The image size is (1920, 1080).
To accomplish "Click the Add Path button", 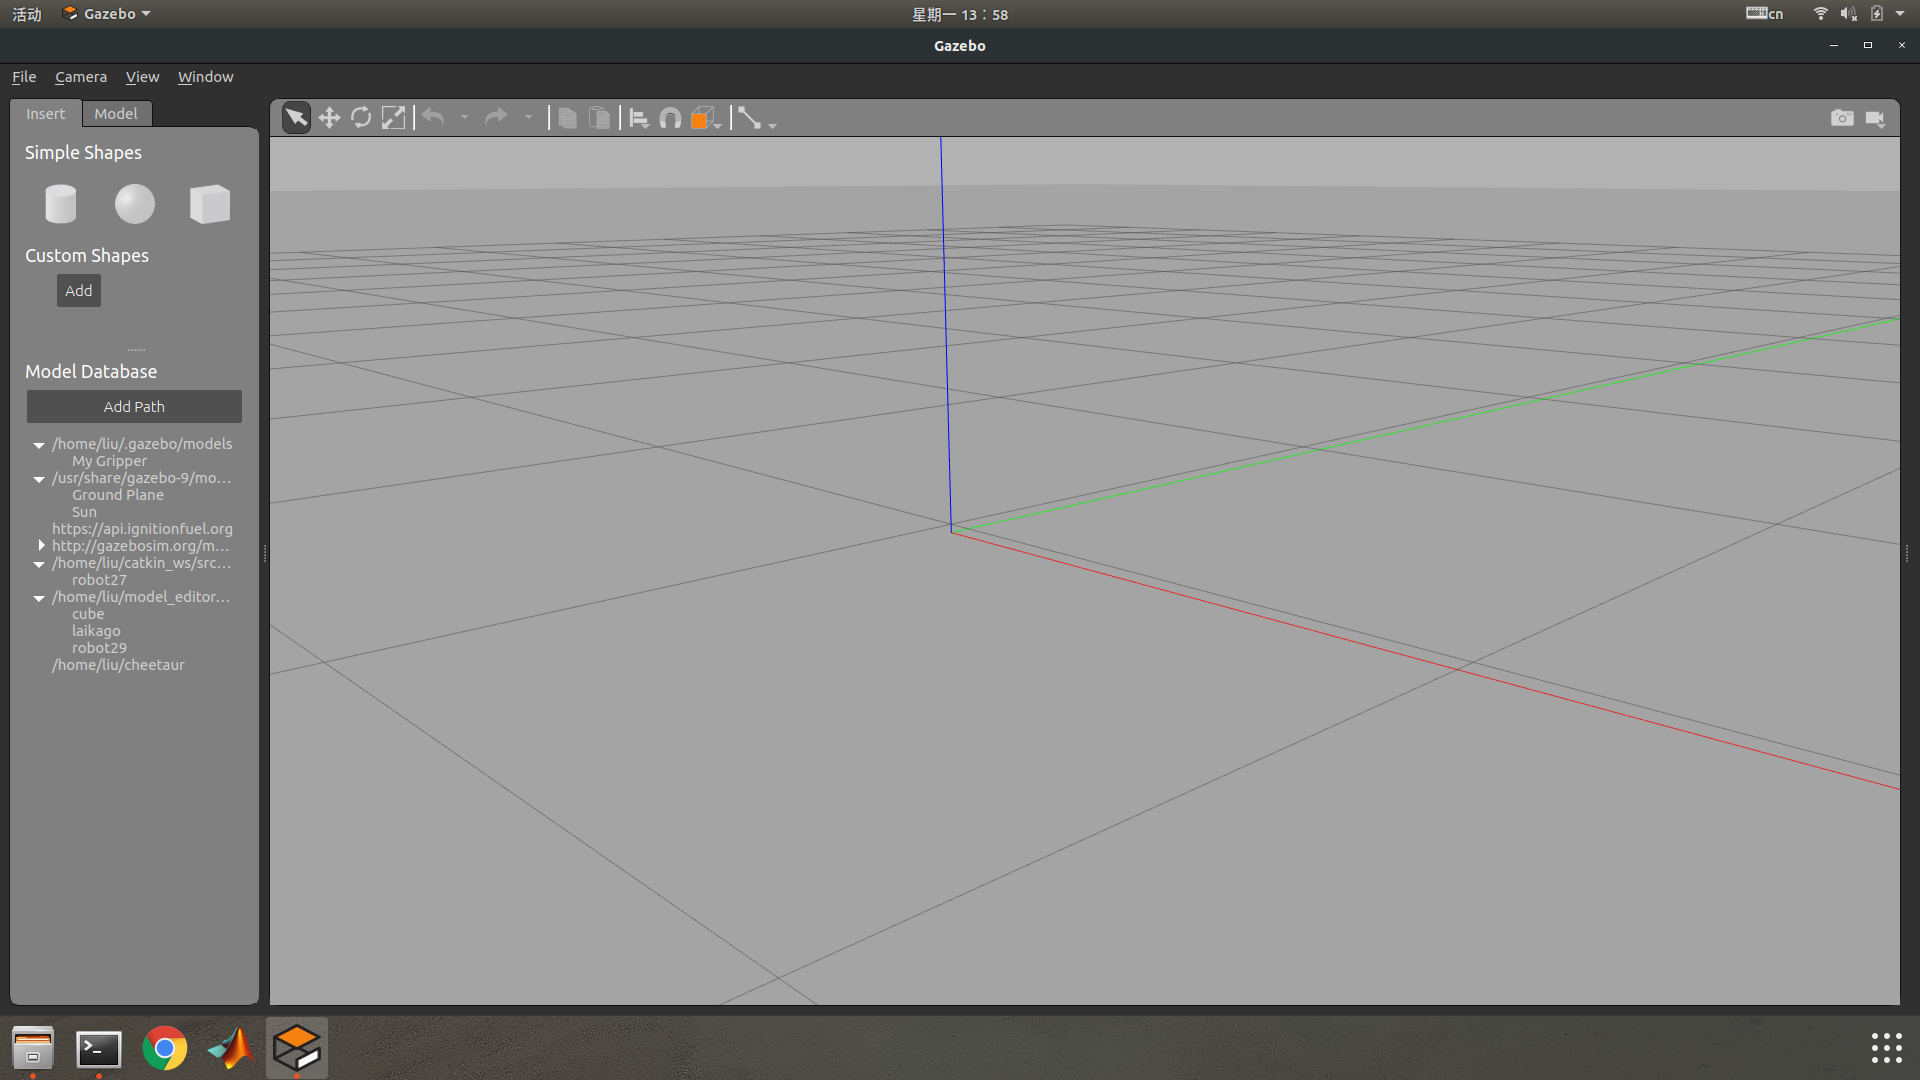I will [134, 407].
